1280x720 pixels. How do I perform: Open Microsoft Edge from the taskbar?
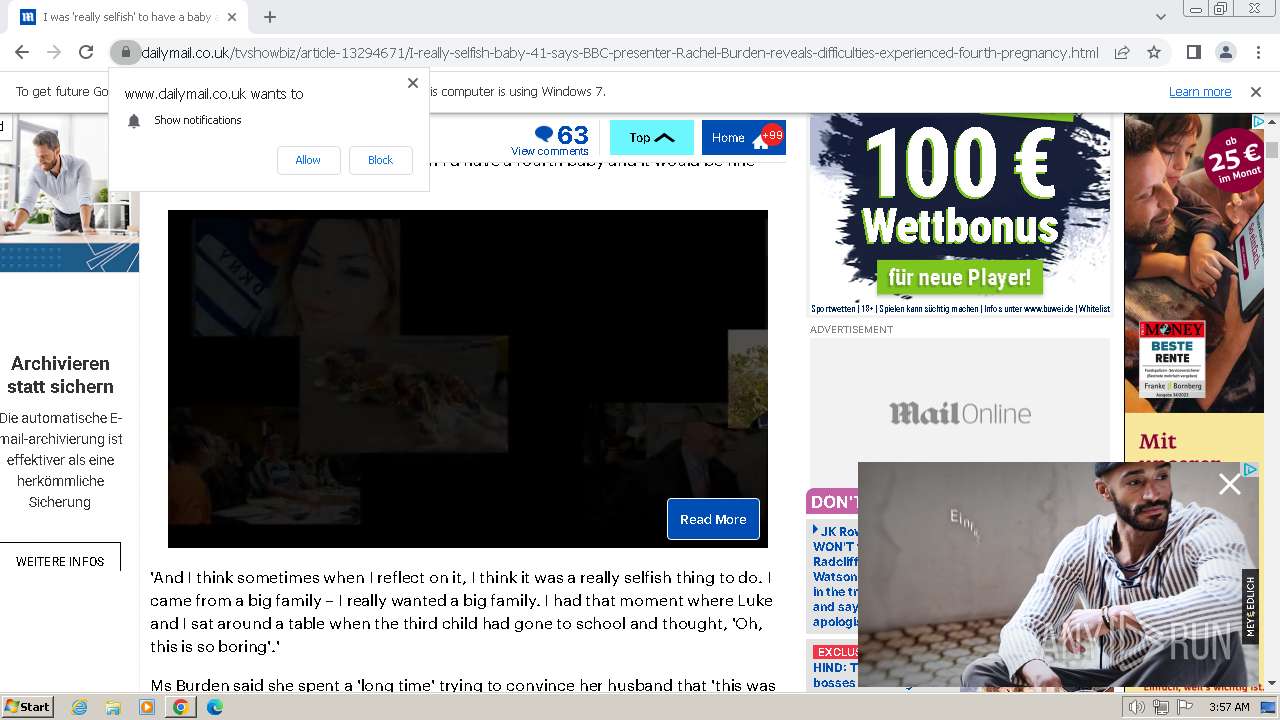[x=215, y=707]
